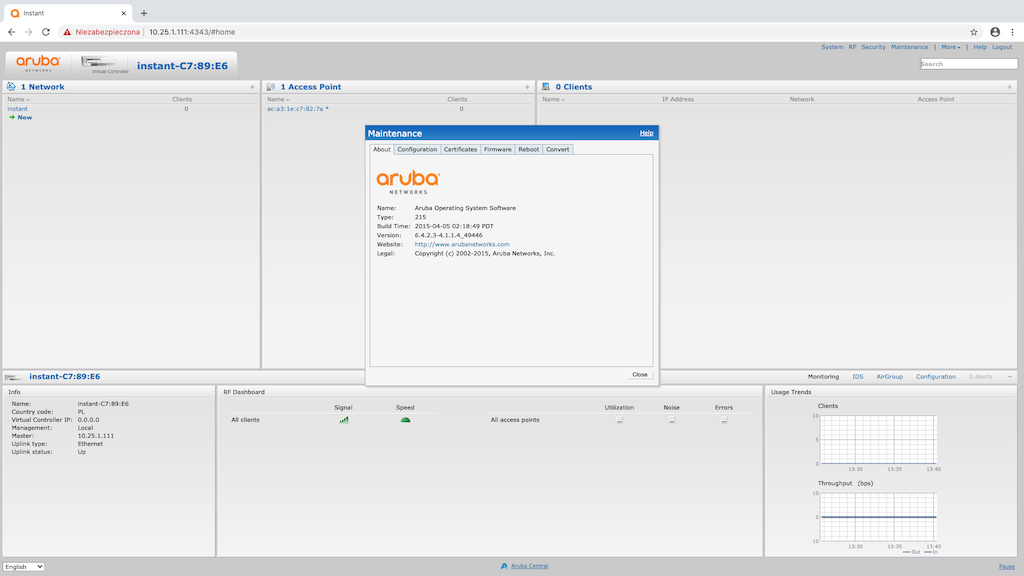Click New to add a network

click(24, 117)
